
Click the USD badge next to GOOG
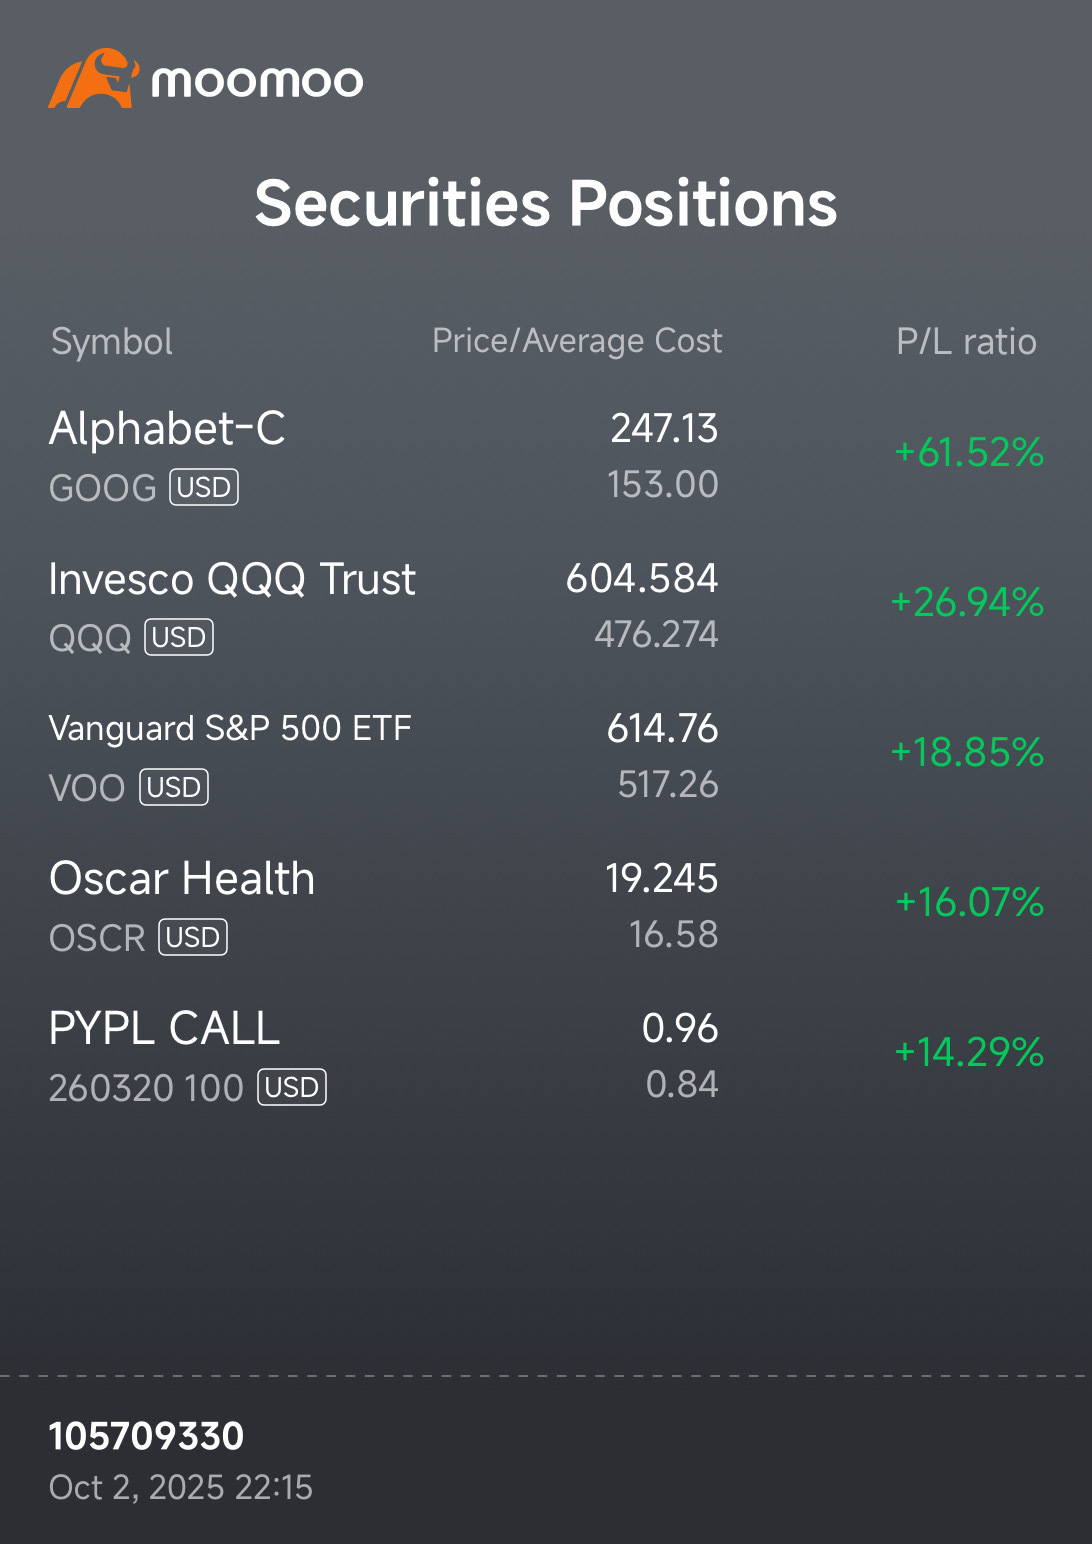point(204,487)
